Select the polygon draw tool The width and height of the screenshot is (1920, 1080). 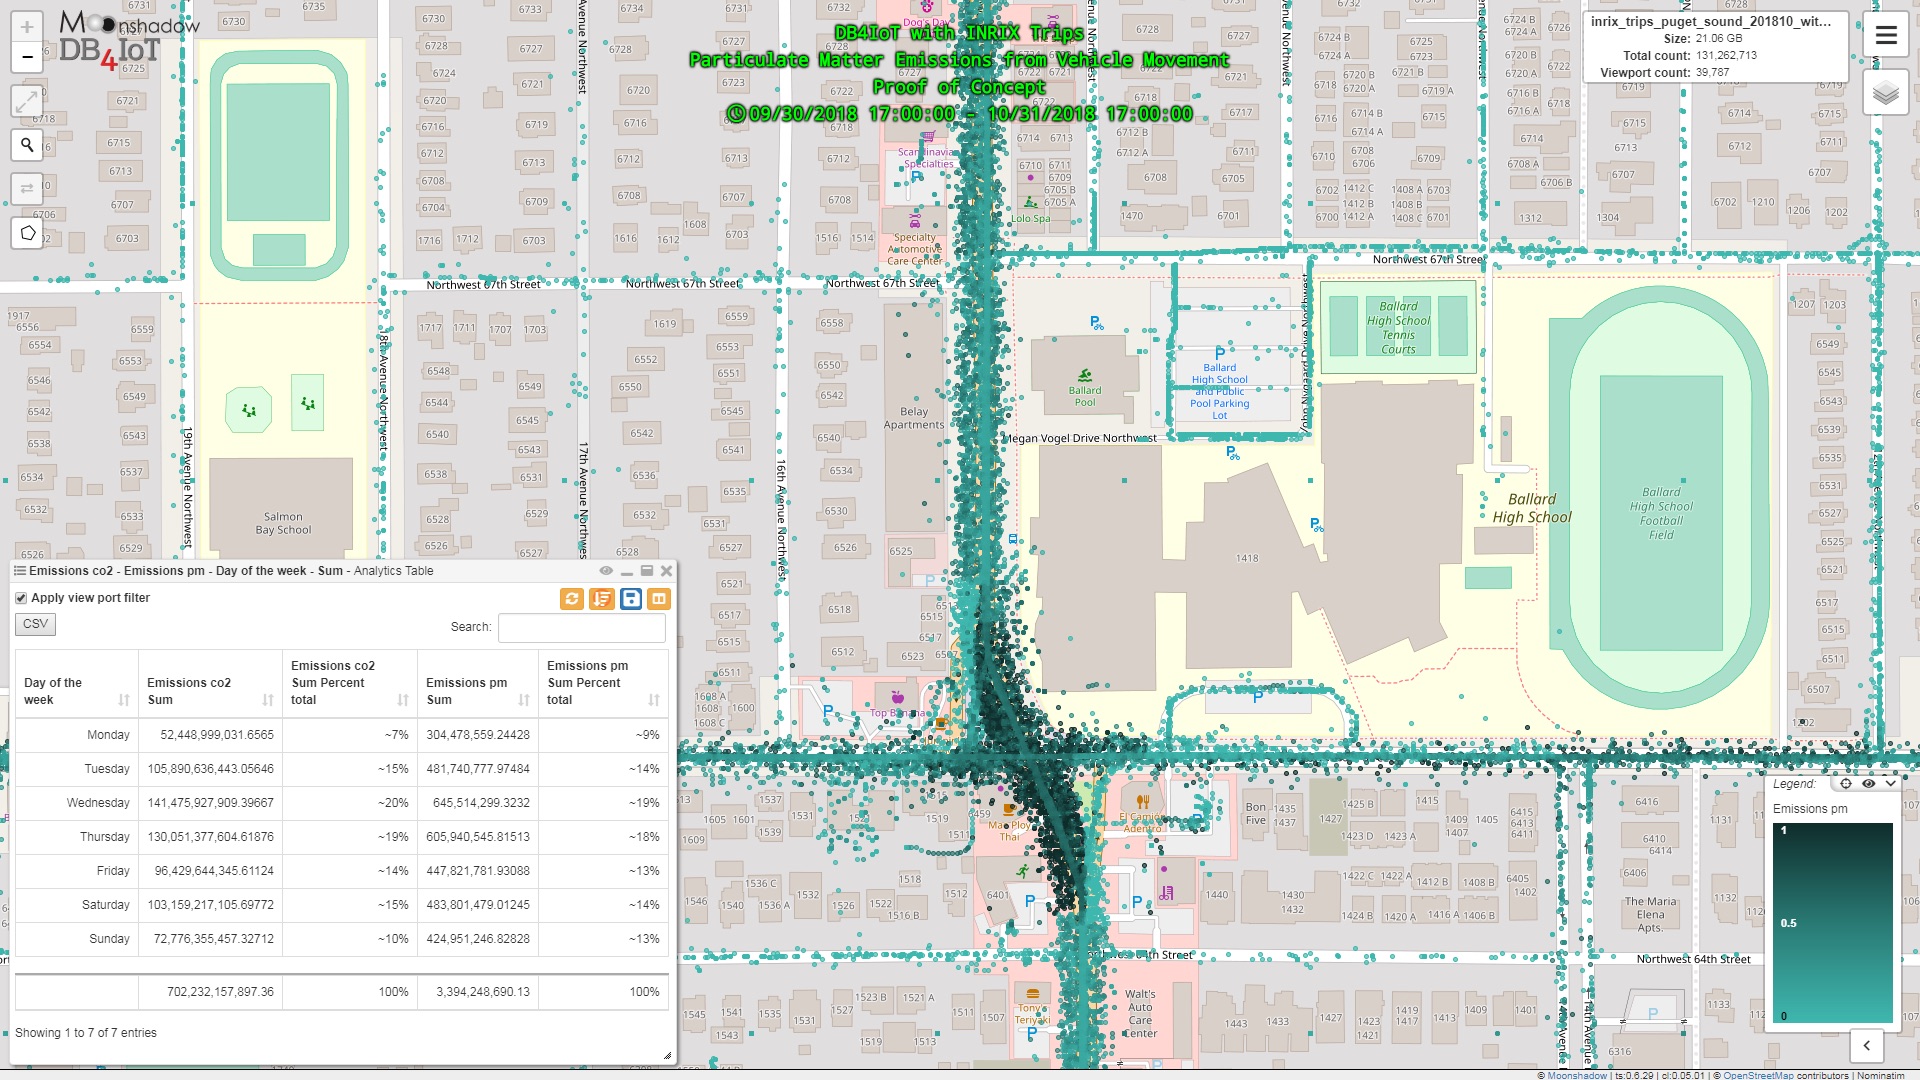point(27,233)
